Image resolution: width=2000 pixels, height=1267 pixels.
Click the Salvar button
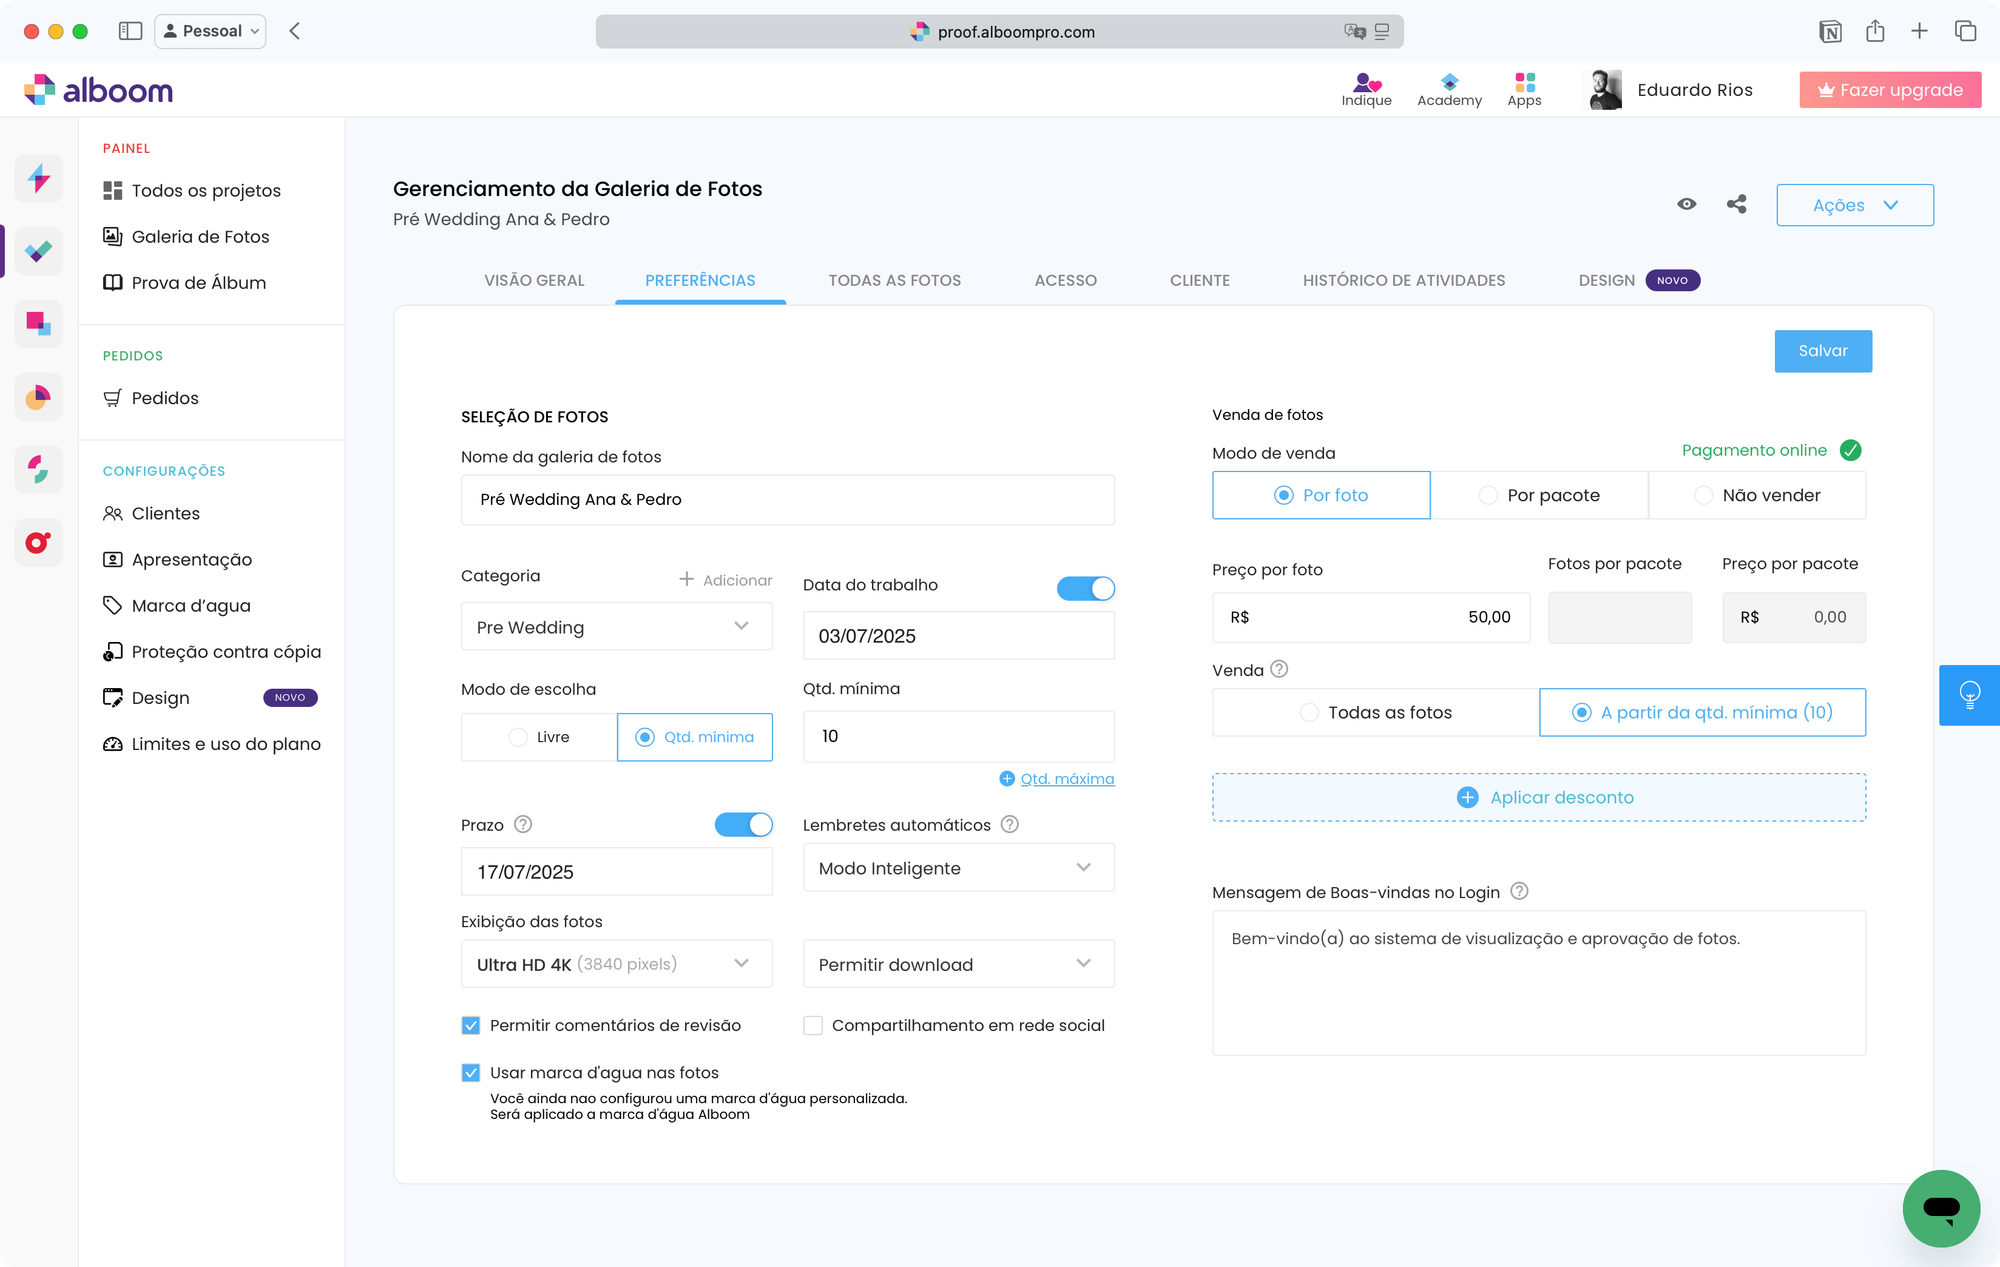coord(1822,351)
